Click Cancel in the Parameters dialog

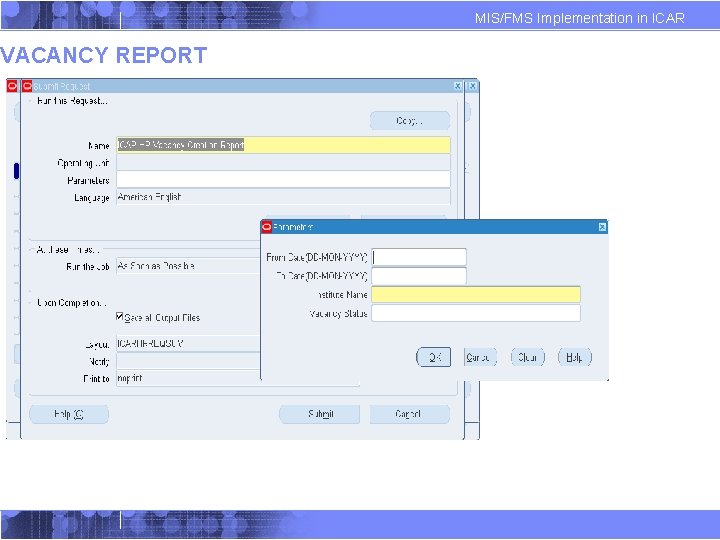pos(480,357)
